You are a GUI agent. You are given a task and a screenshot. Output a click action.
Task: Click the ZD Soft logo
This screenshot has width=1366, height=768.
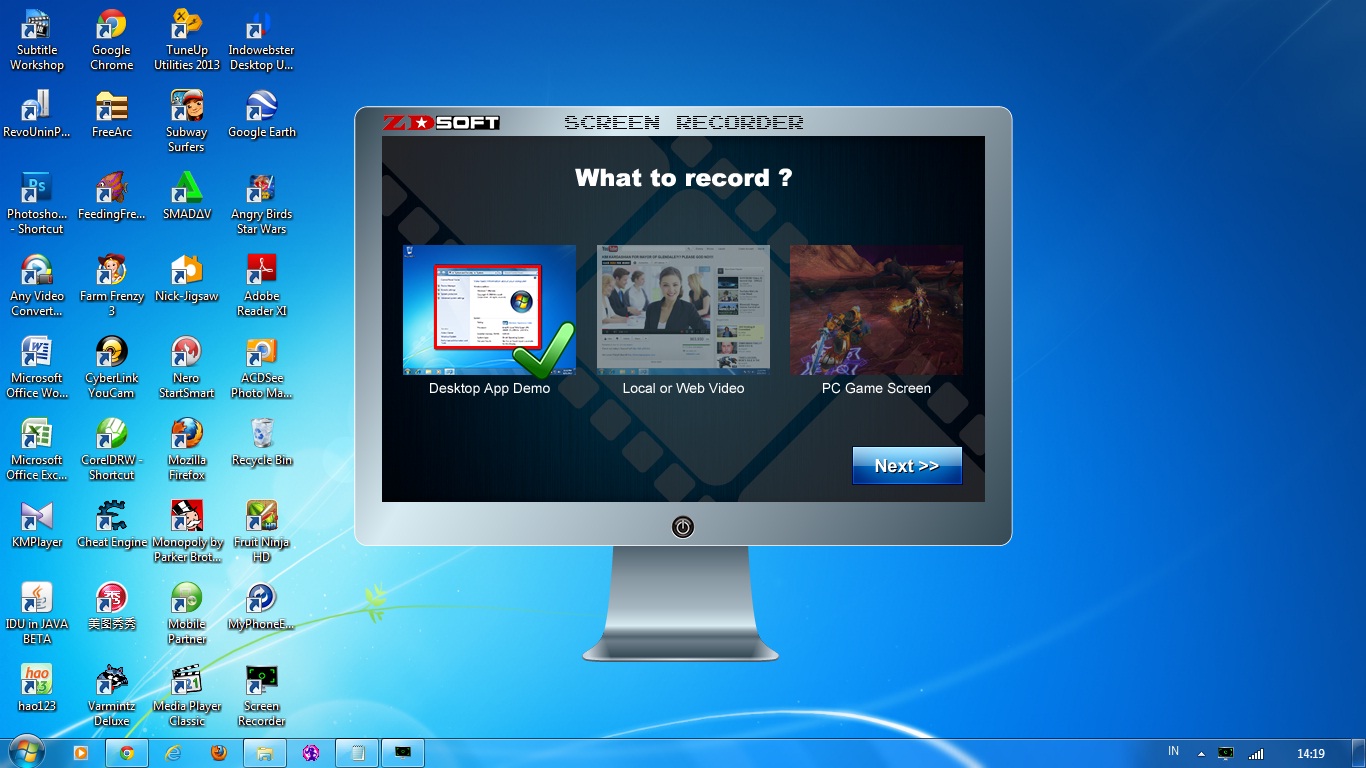coord(441,123)
